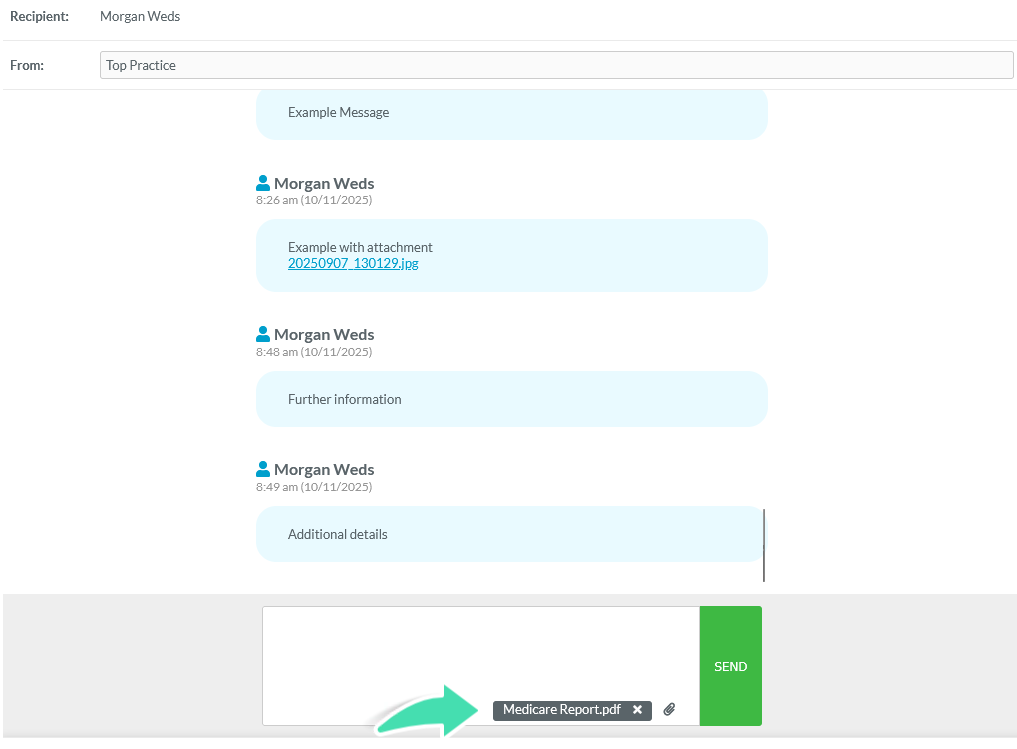1017x749 pixels.
Task: Click sender name Morgan Weds at 8:48 am
Action: (x=324, y=335)
